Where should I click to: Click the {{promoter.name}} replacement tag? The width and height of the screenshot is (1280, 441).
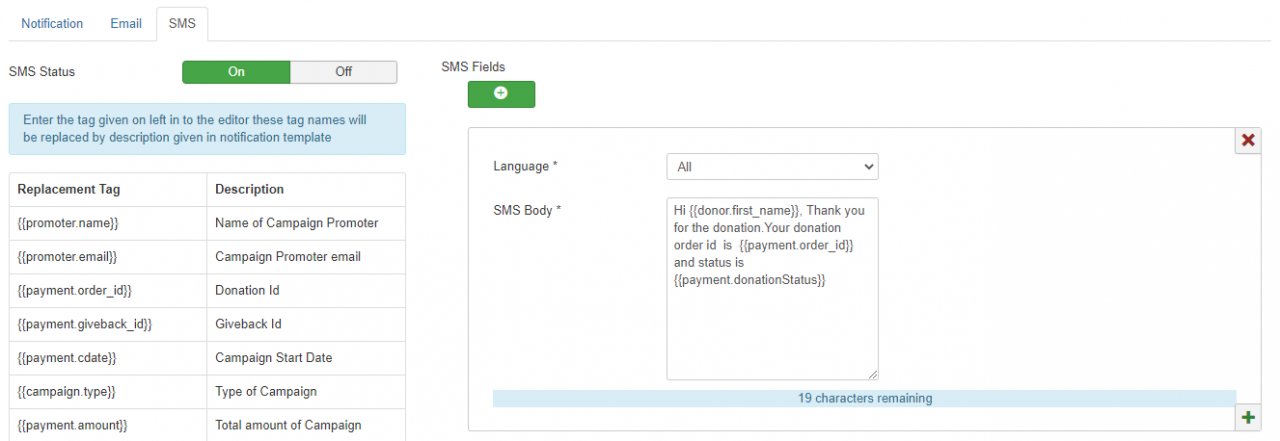(68, 223)
